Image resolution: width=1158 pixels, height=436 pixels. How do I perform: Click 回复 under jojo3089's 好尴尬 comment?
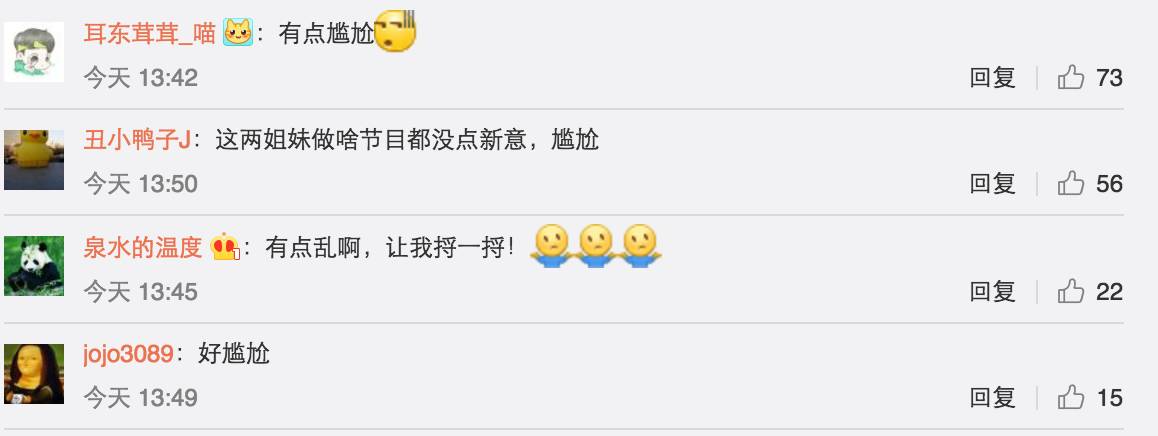993,398
